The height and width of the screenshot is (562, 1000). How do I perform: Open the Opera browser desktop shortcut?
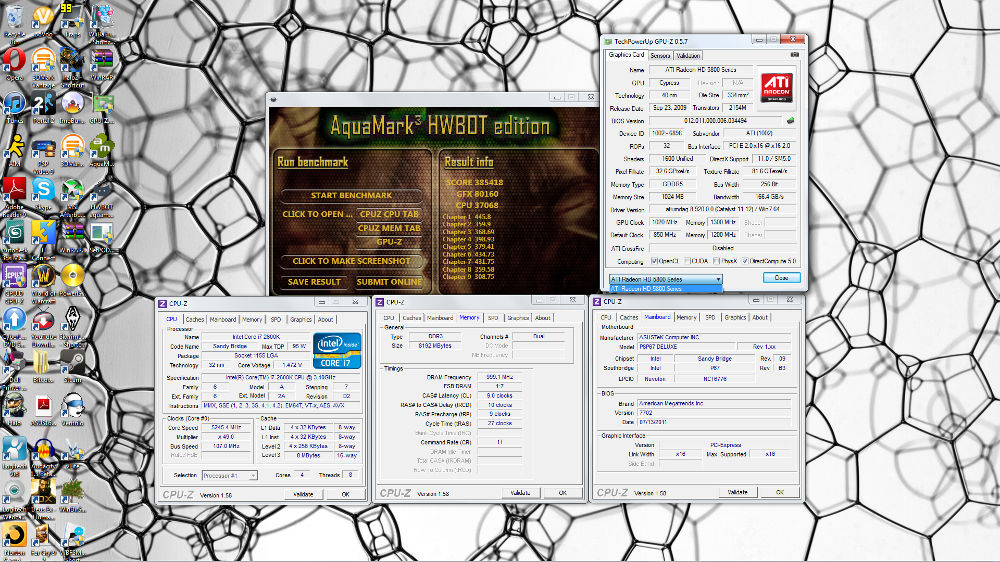pyautogui.click(x=14, y=62)
